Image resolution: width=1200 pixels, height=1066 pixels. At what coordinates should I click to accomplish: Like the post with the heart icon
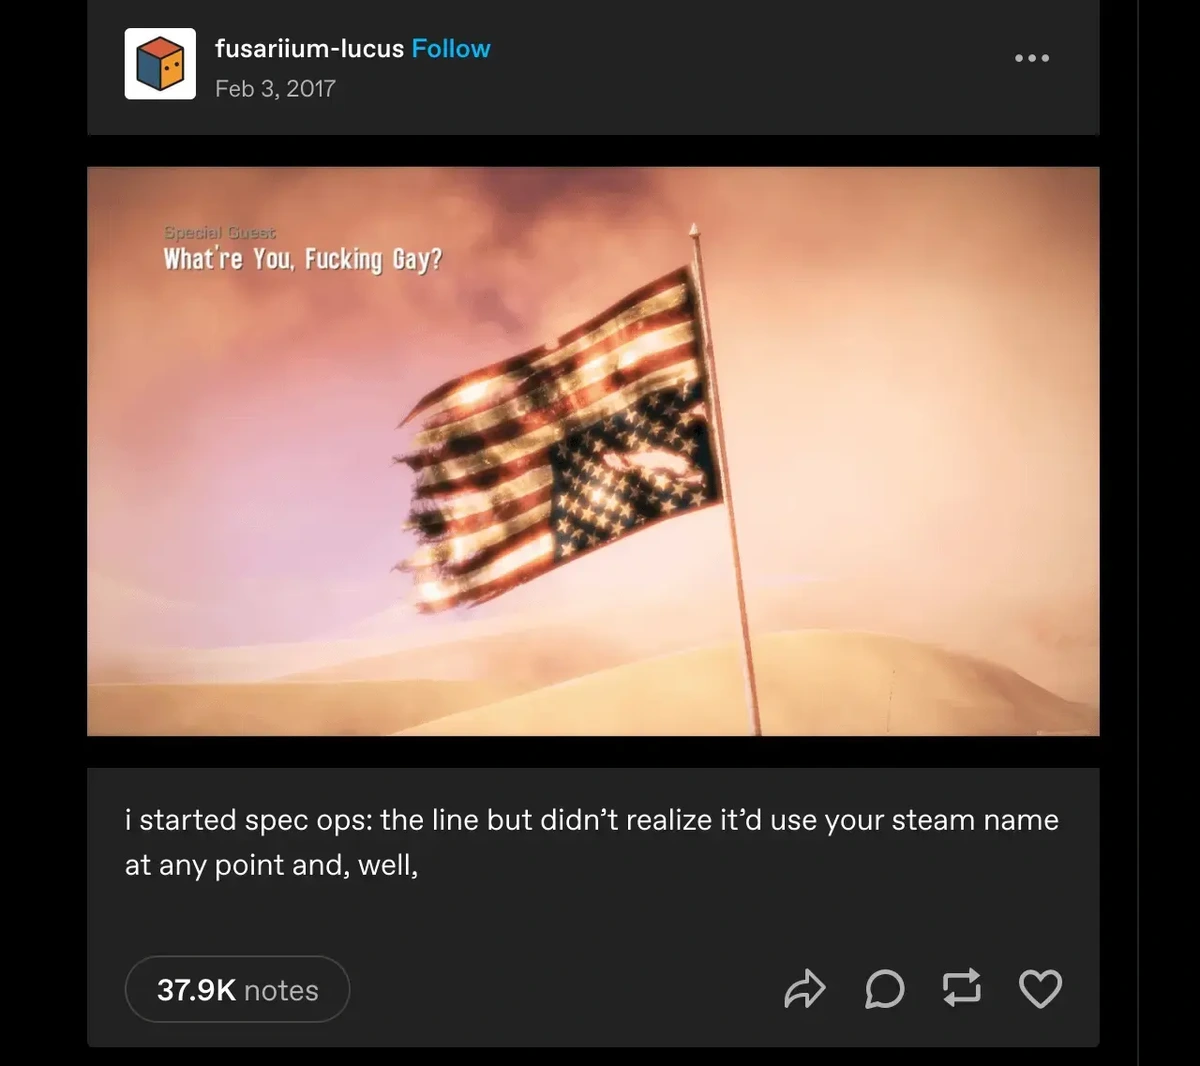tap(1040, 989)
